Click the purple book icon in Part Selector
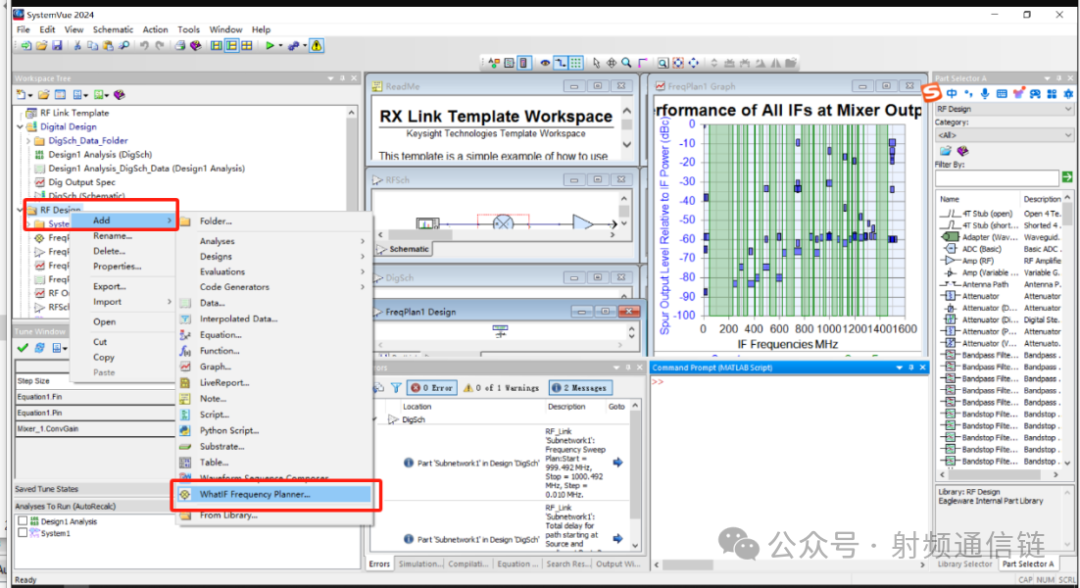Image resolution: width=1080 pixels, height=588 pixels. coord(963,151)
